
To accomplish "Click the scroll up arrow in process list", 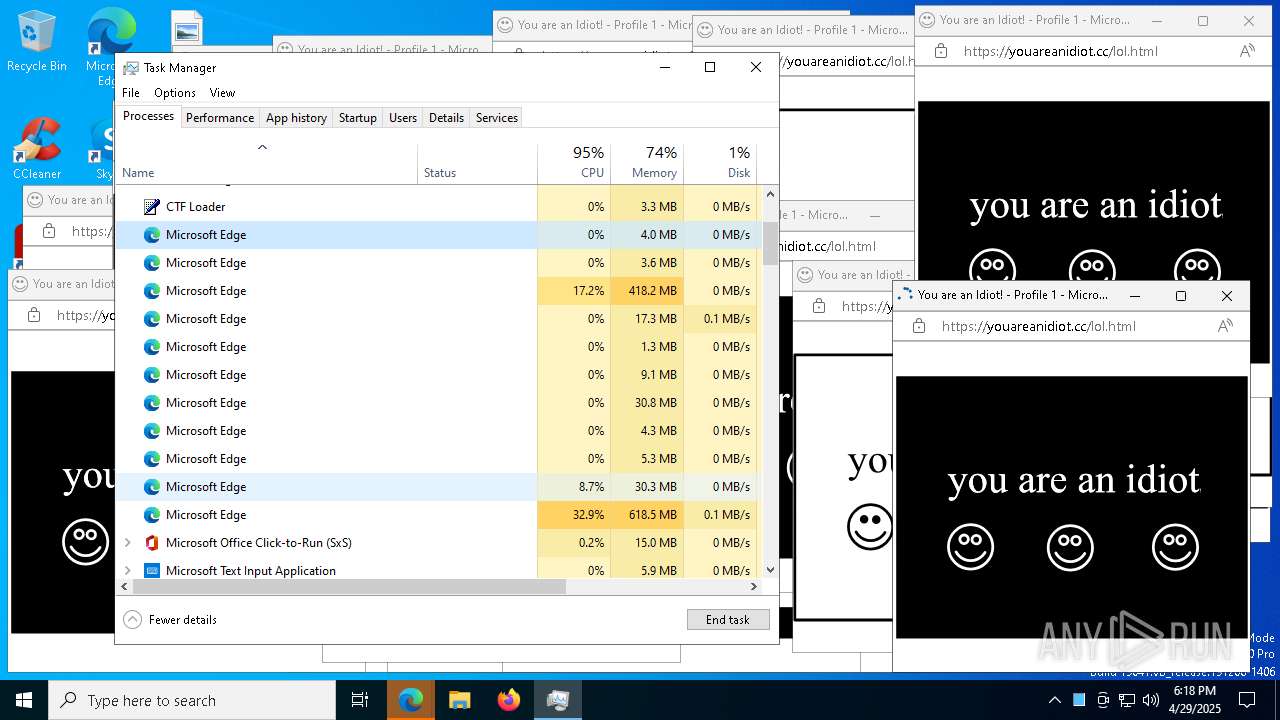I will 770,194.
